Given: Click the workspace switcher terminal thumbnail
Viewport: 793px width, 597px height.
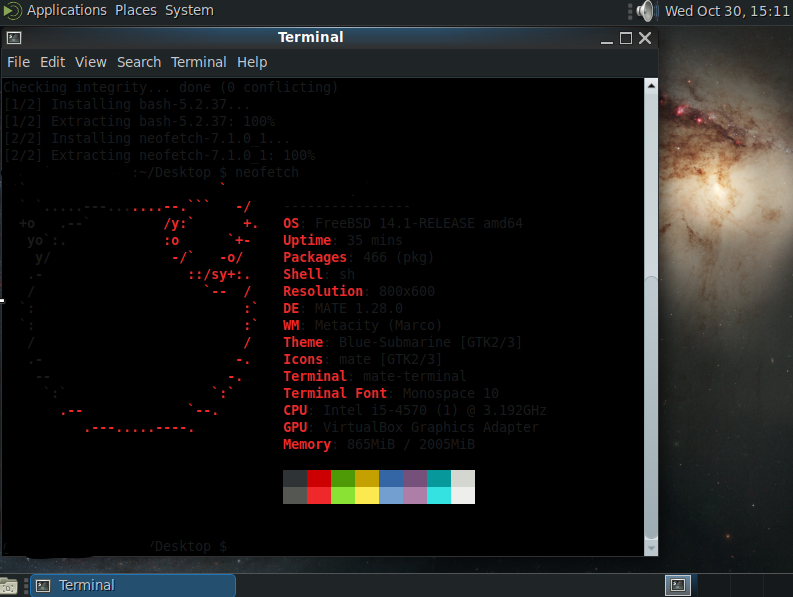Looking at the screenshot, I should (x=678, y=585).
